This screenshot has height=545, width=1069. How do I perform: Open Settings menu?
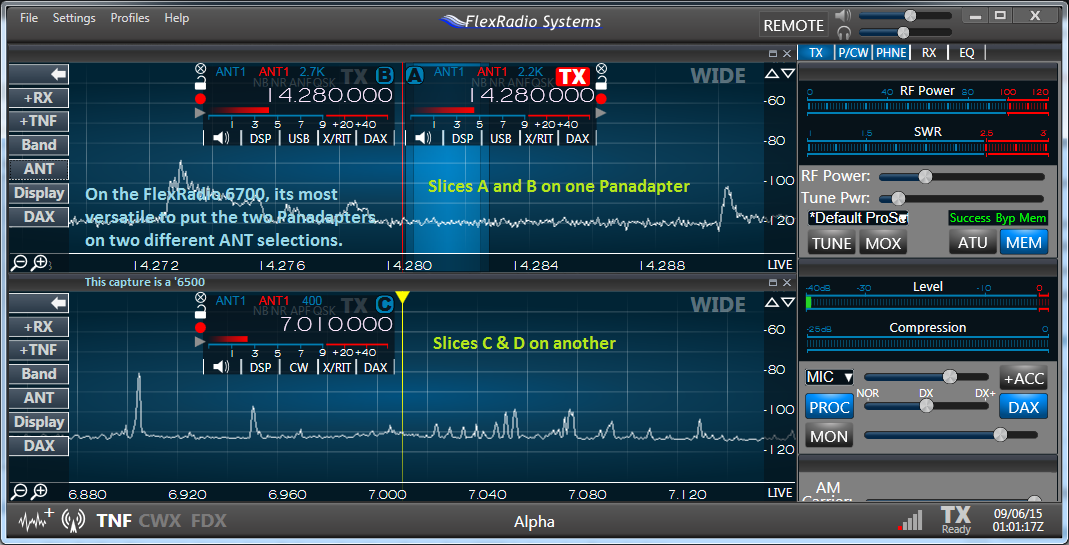click(74, 18)
